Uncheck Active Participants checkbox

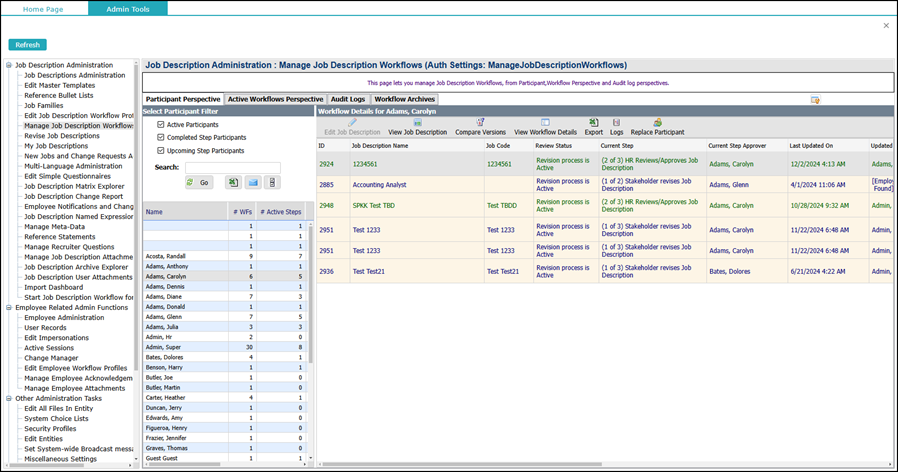tap(161, 124)
